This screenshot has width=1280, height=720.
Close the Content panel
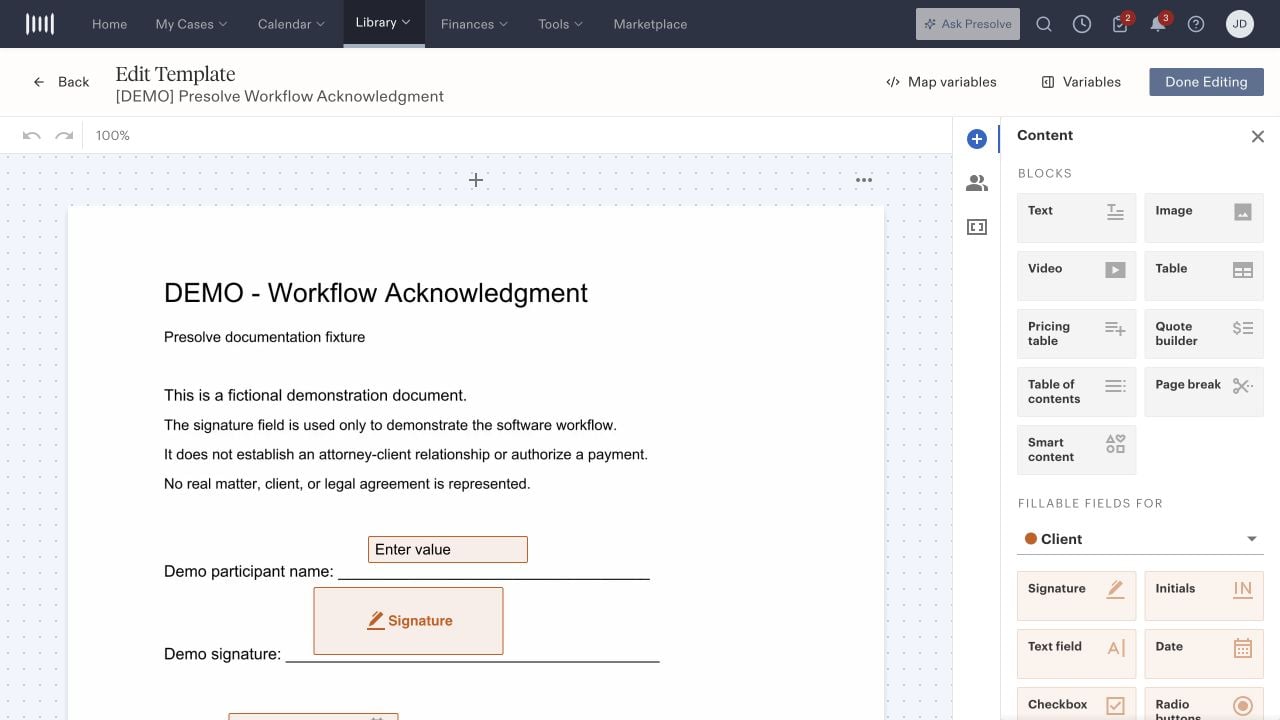pyautogui.click(x=1258, y=136)
